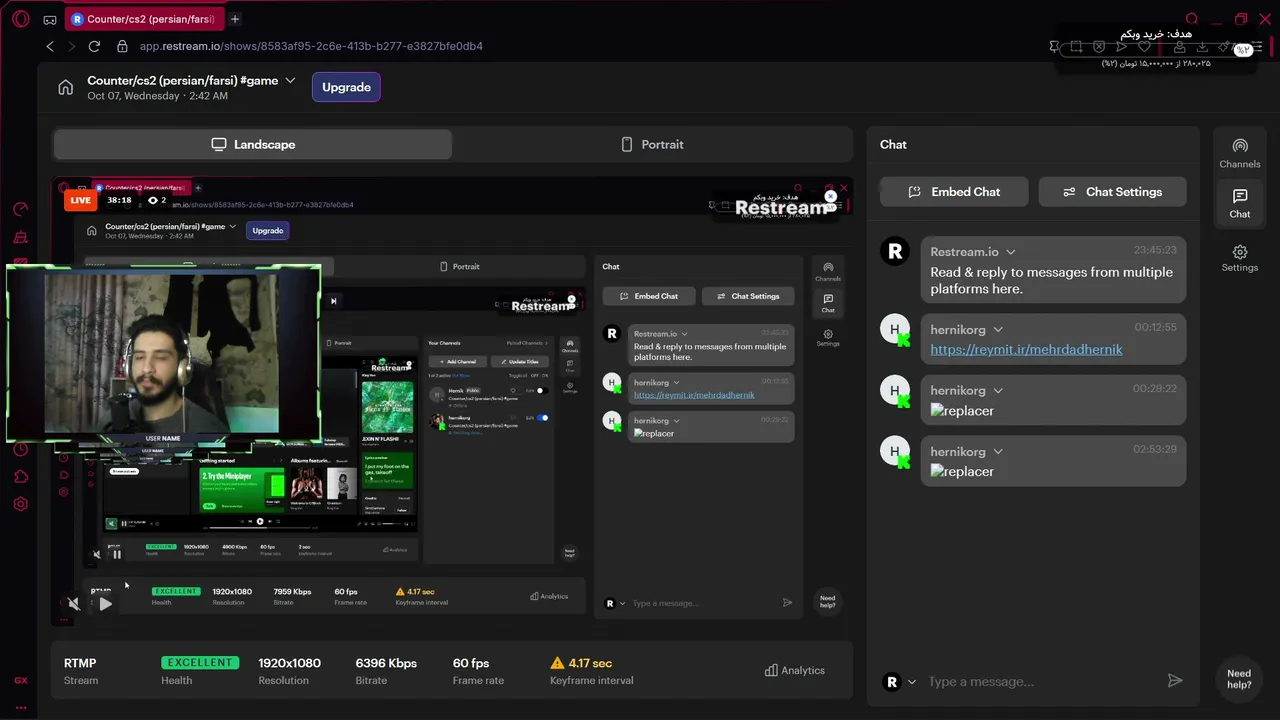Go to Restream home icon

point(65,87)
